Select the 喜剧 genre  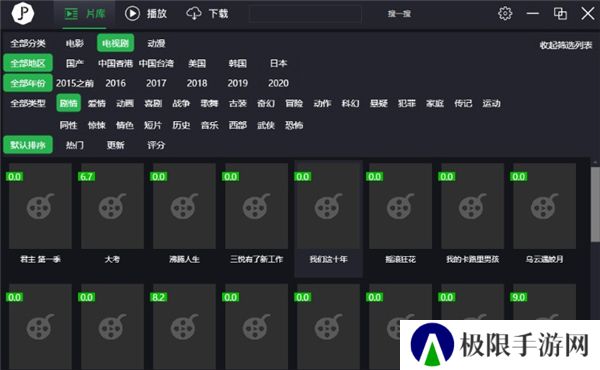[153, 103]
